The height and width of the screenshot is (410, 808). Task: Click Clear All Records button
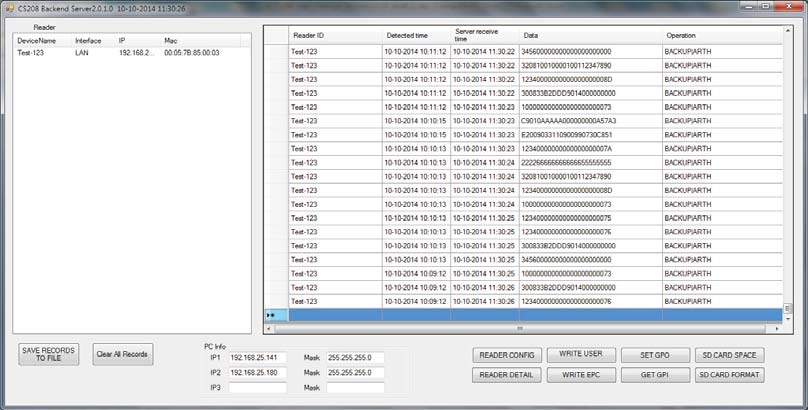[x=123, y=354]
